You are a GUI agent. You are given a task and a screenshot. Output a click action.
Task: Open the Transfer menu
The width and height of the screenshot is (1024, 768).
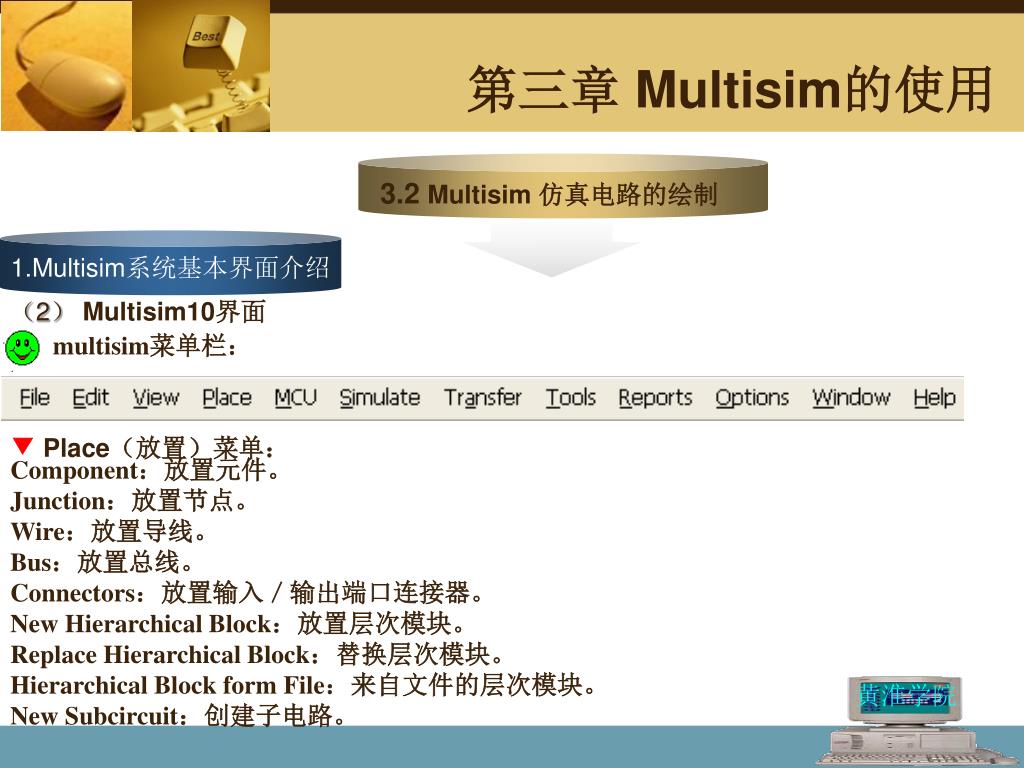(483, 397)
